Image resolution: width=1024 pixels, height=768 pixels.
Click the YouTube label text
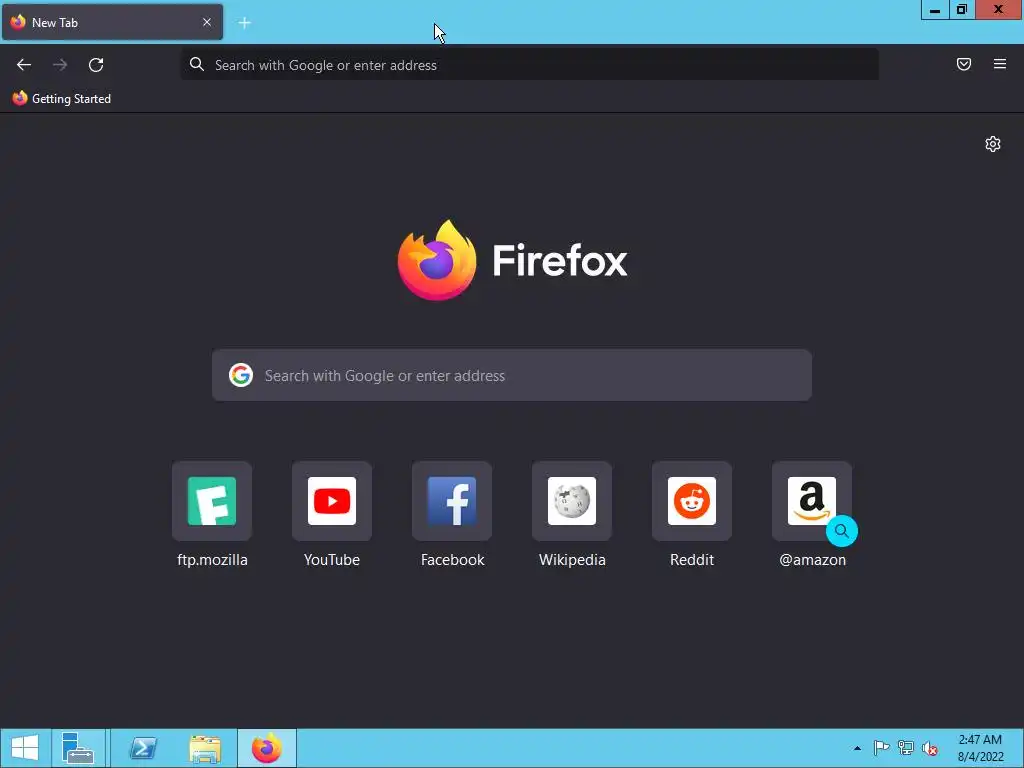click(x=332, y=560)
